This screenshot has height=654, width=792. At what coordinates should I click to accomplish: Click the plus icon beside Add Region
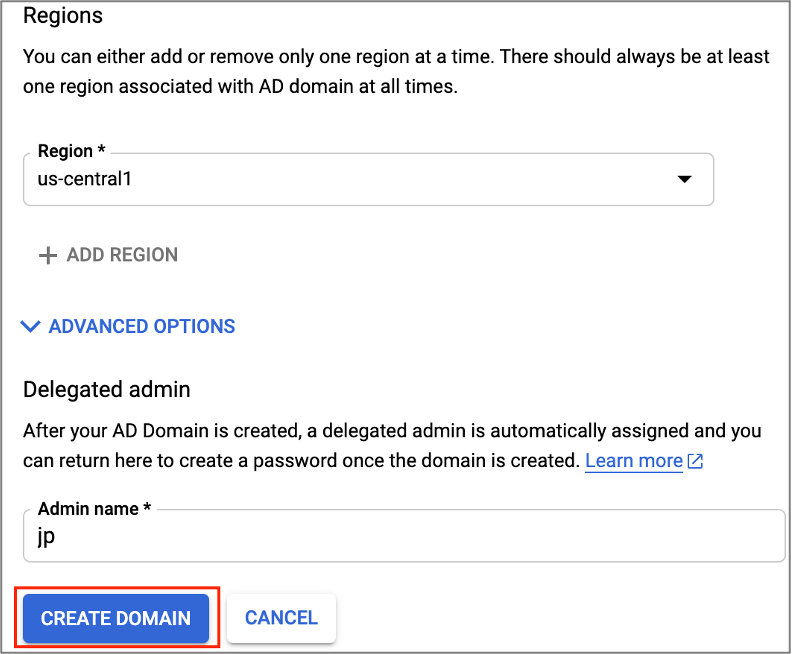tap(47, 255)
